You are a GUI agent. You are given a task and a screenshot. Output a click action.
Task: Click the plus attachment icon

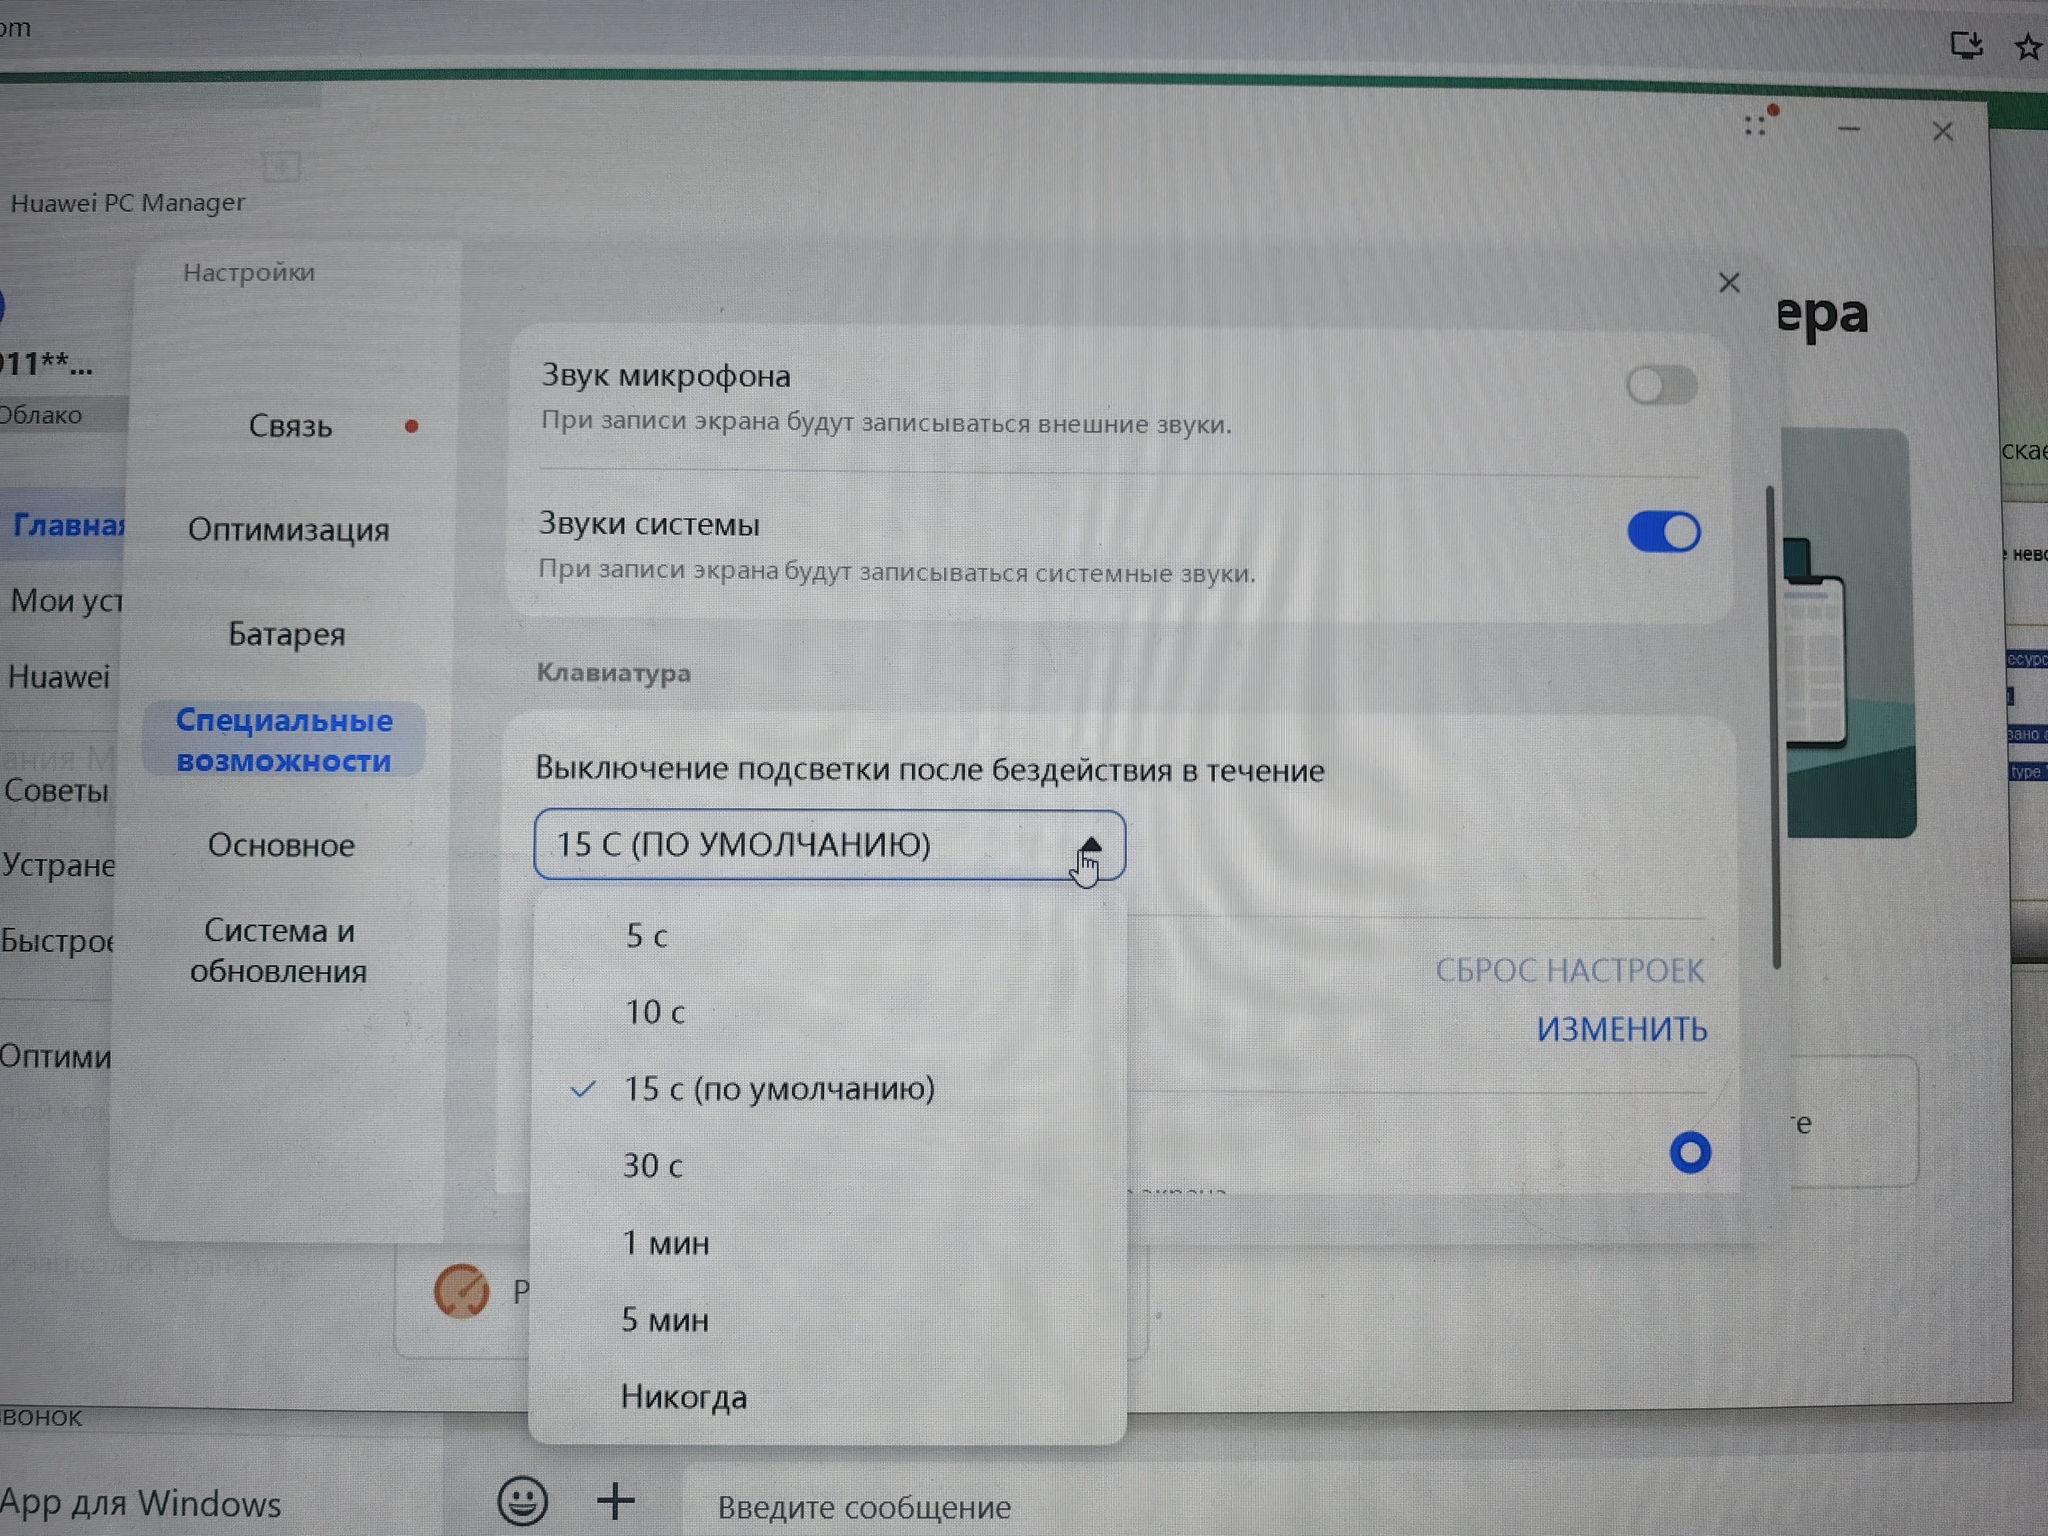pyautogui.click(x=616, y=1500)
